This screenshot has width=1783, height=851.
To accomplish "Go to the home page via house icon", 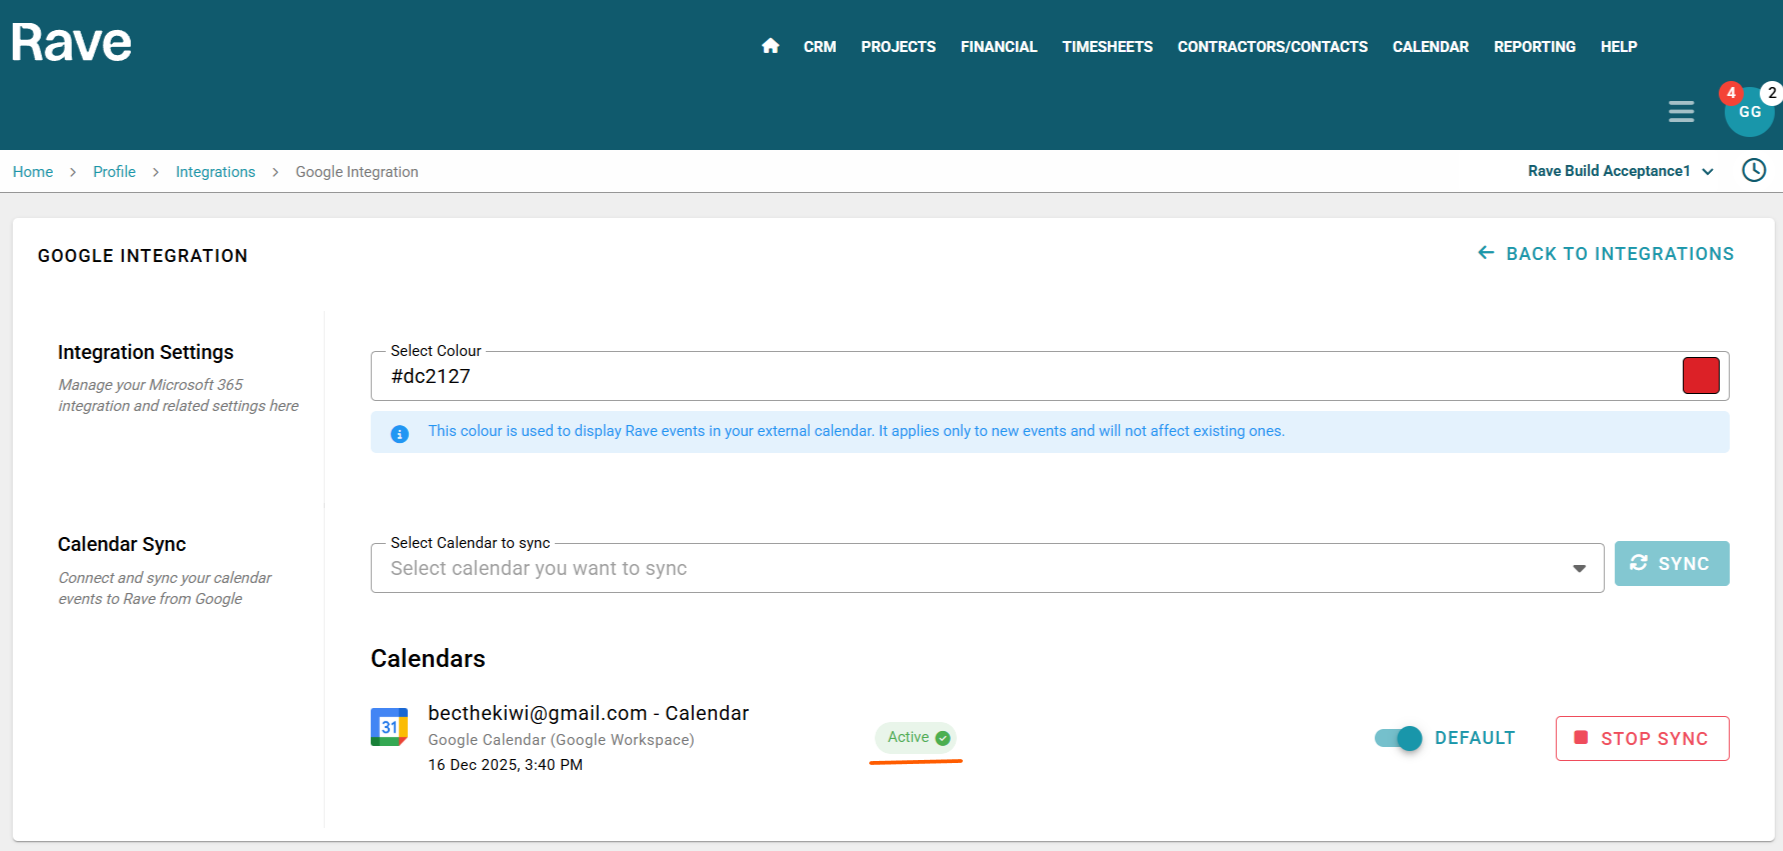I will pos(770,46).
